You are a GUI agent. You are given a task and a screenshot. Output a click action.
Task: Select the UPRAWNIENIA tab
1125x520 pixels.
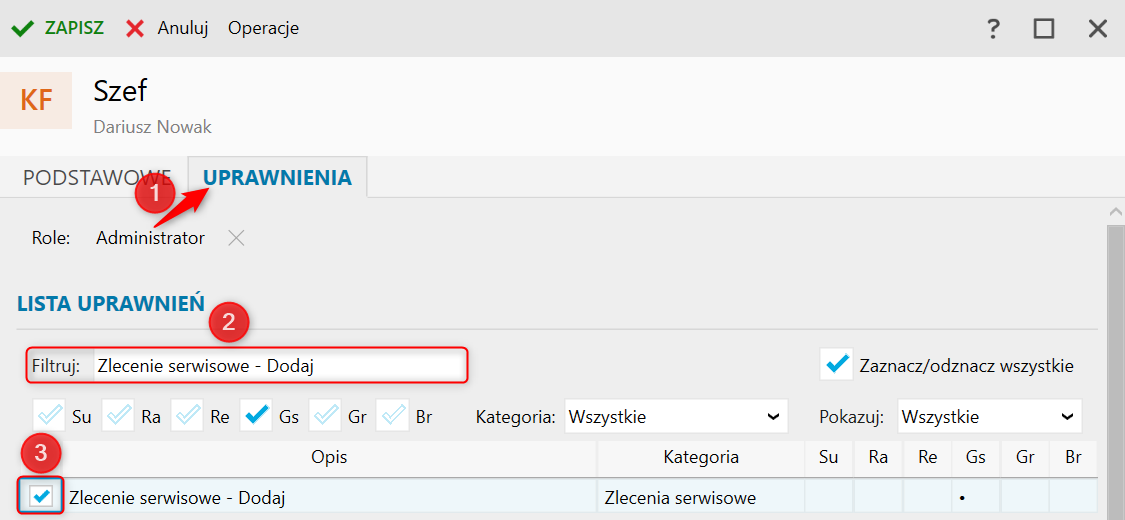point(277,178)
